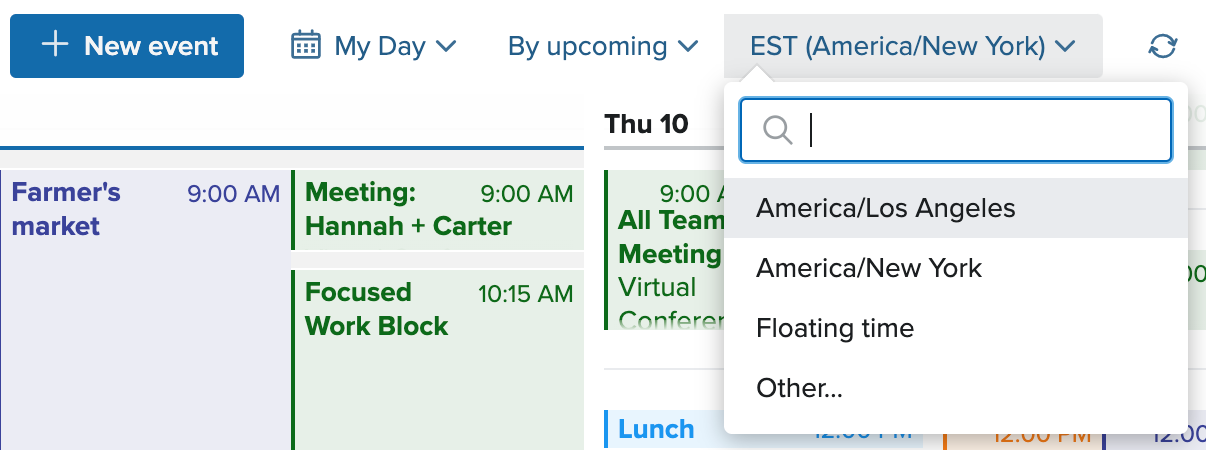Select America/Los Angeles timezone
Image resolution: width=1206 pixels, height=450 pixels.
tap(956, 208)
